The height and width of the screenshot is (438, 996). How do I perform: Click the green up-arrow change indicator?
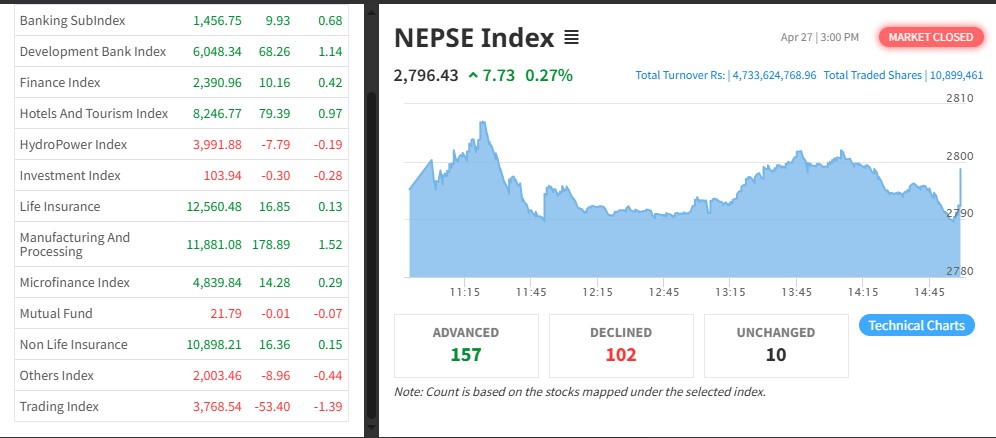[473, 75]
